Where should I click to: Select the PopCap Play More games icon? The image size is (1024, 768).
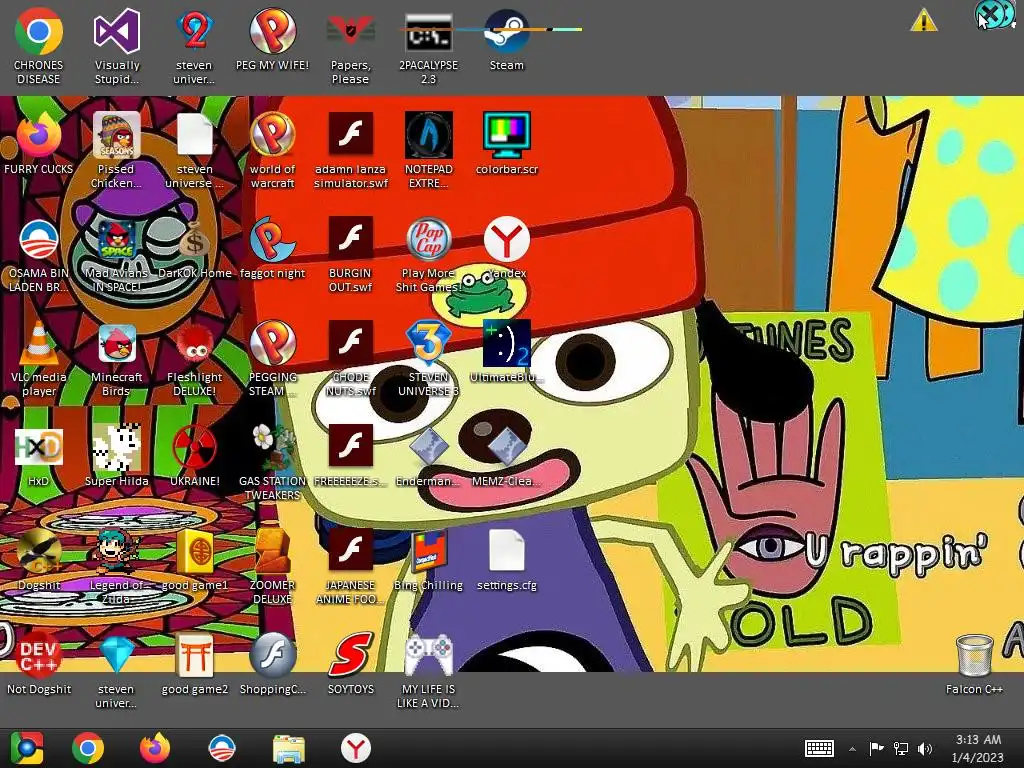click(428, 239)
